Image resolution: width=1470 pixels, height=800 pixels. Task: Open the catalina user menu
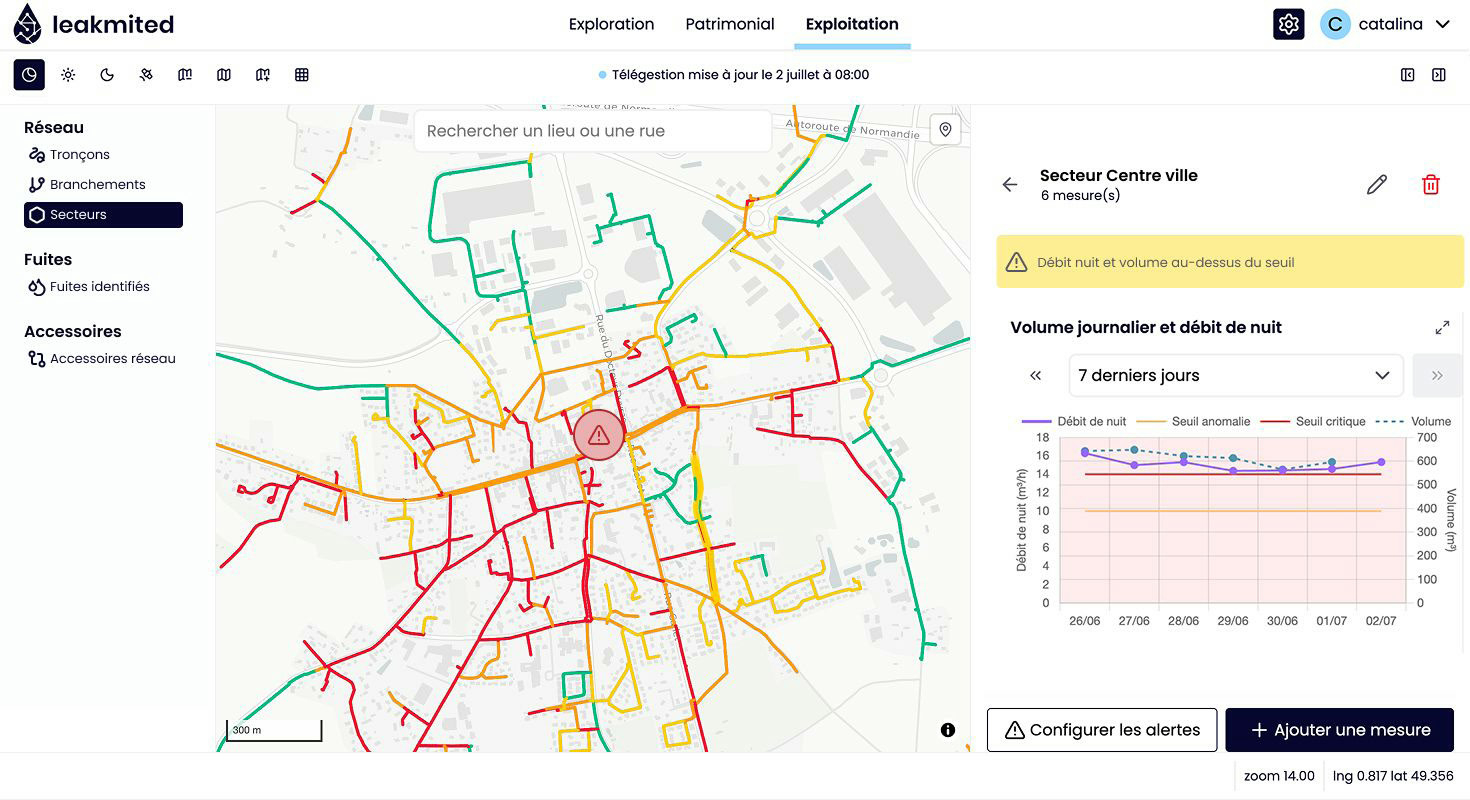pos(1386,24)
